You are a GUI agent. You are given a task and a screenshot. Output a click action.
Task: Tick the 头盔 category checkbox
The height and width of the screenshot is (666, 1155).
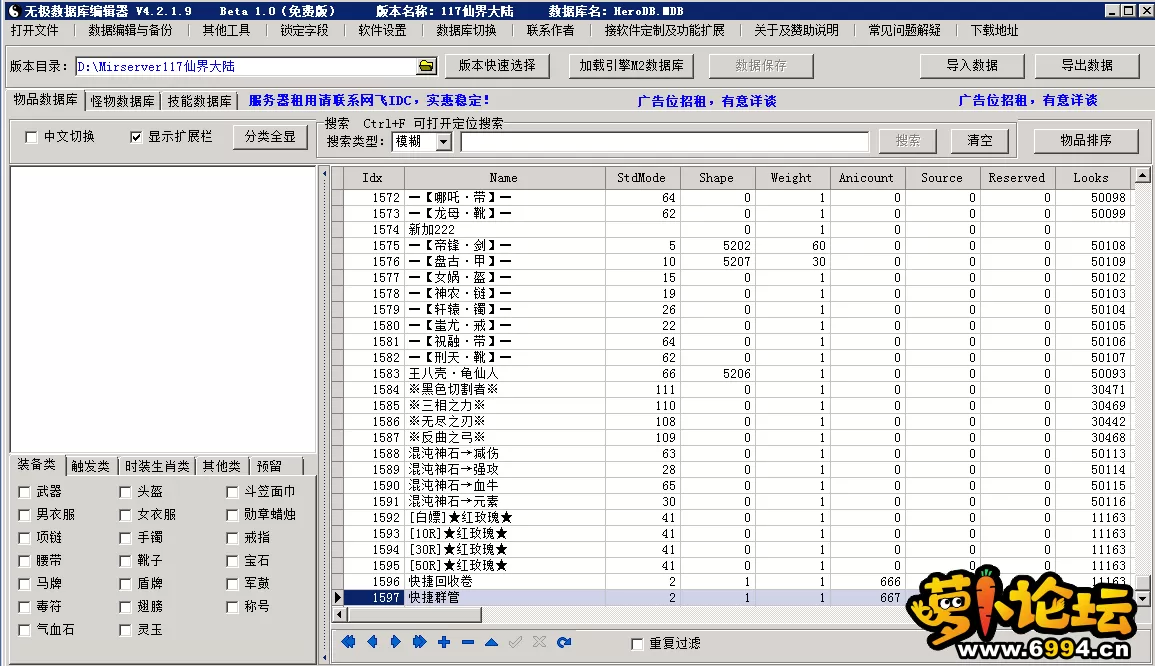pos(125,492)
